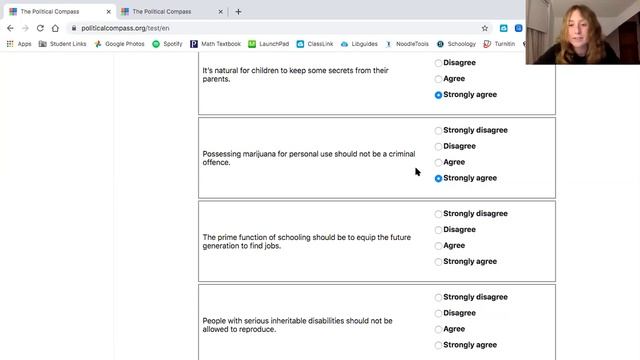Select Disagree for marijuana possession question
640x360 pixels.
(x=438, y=147)
